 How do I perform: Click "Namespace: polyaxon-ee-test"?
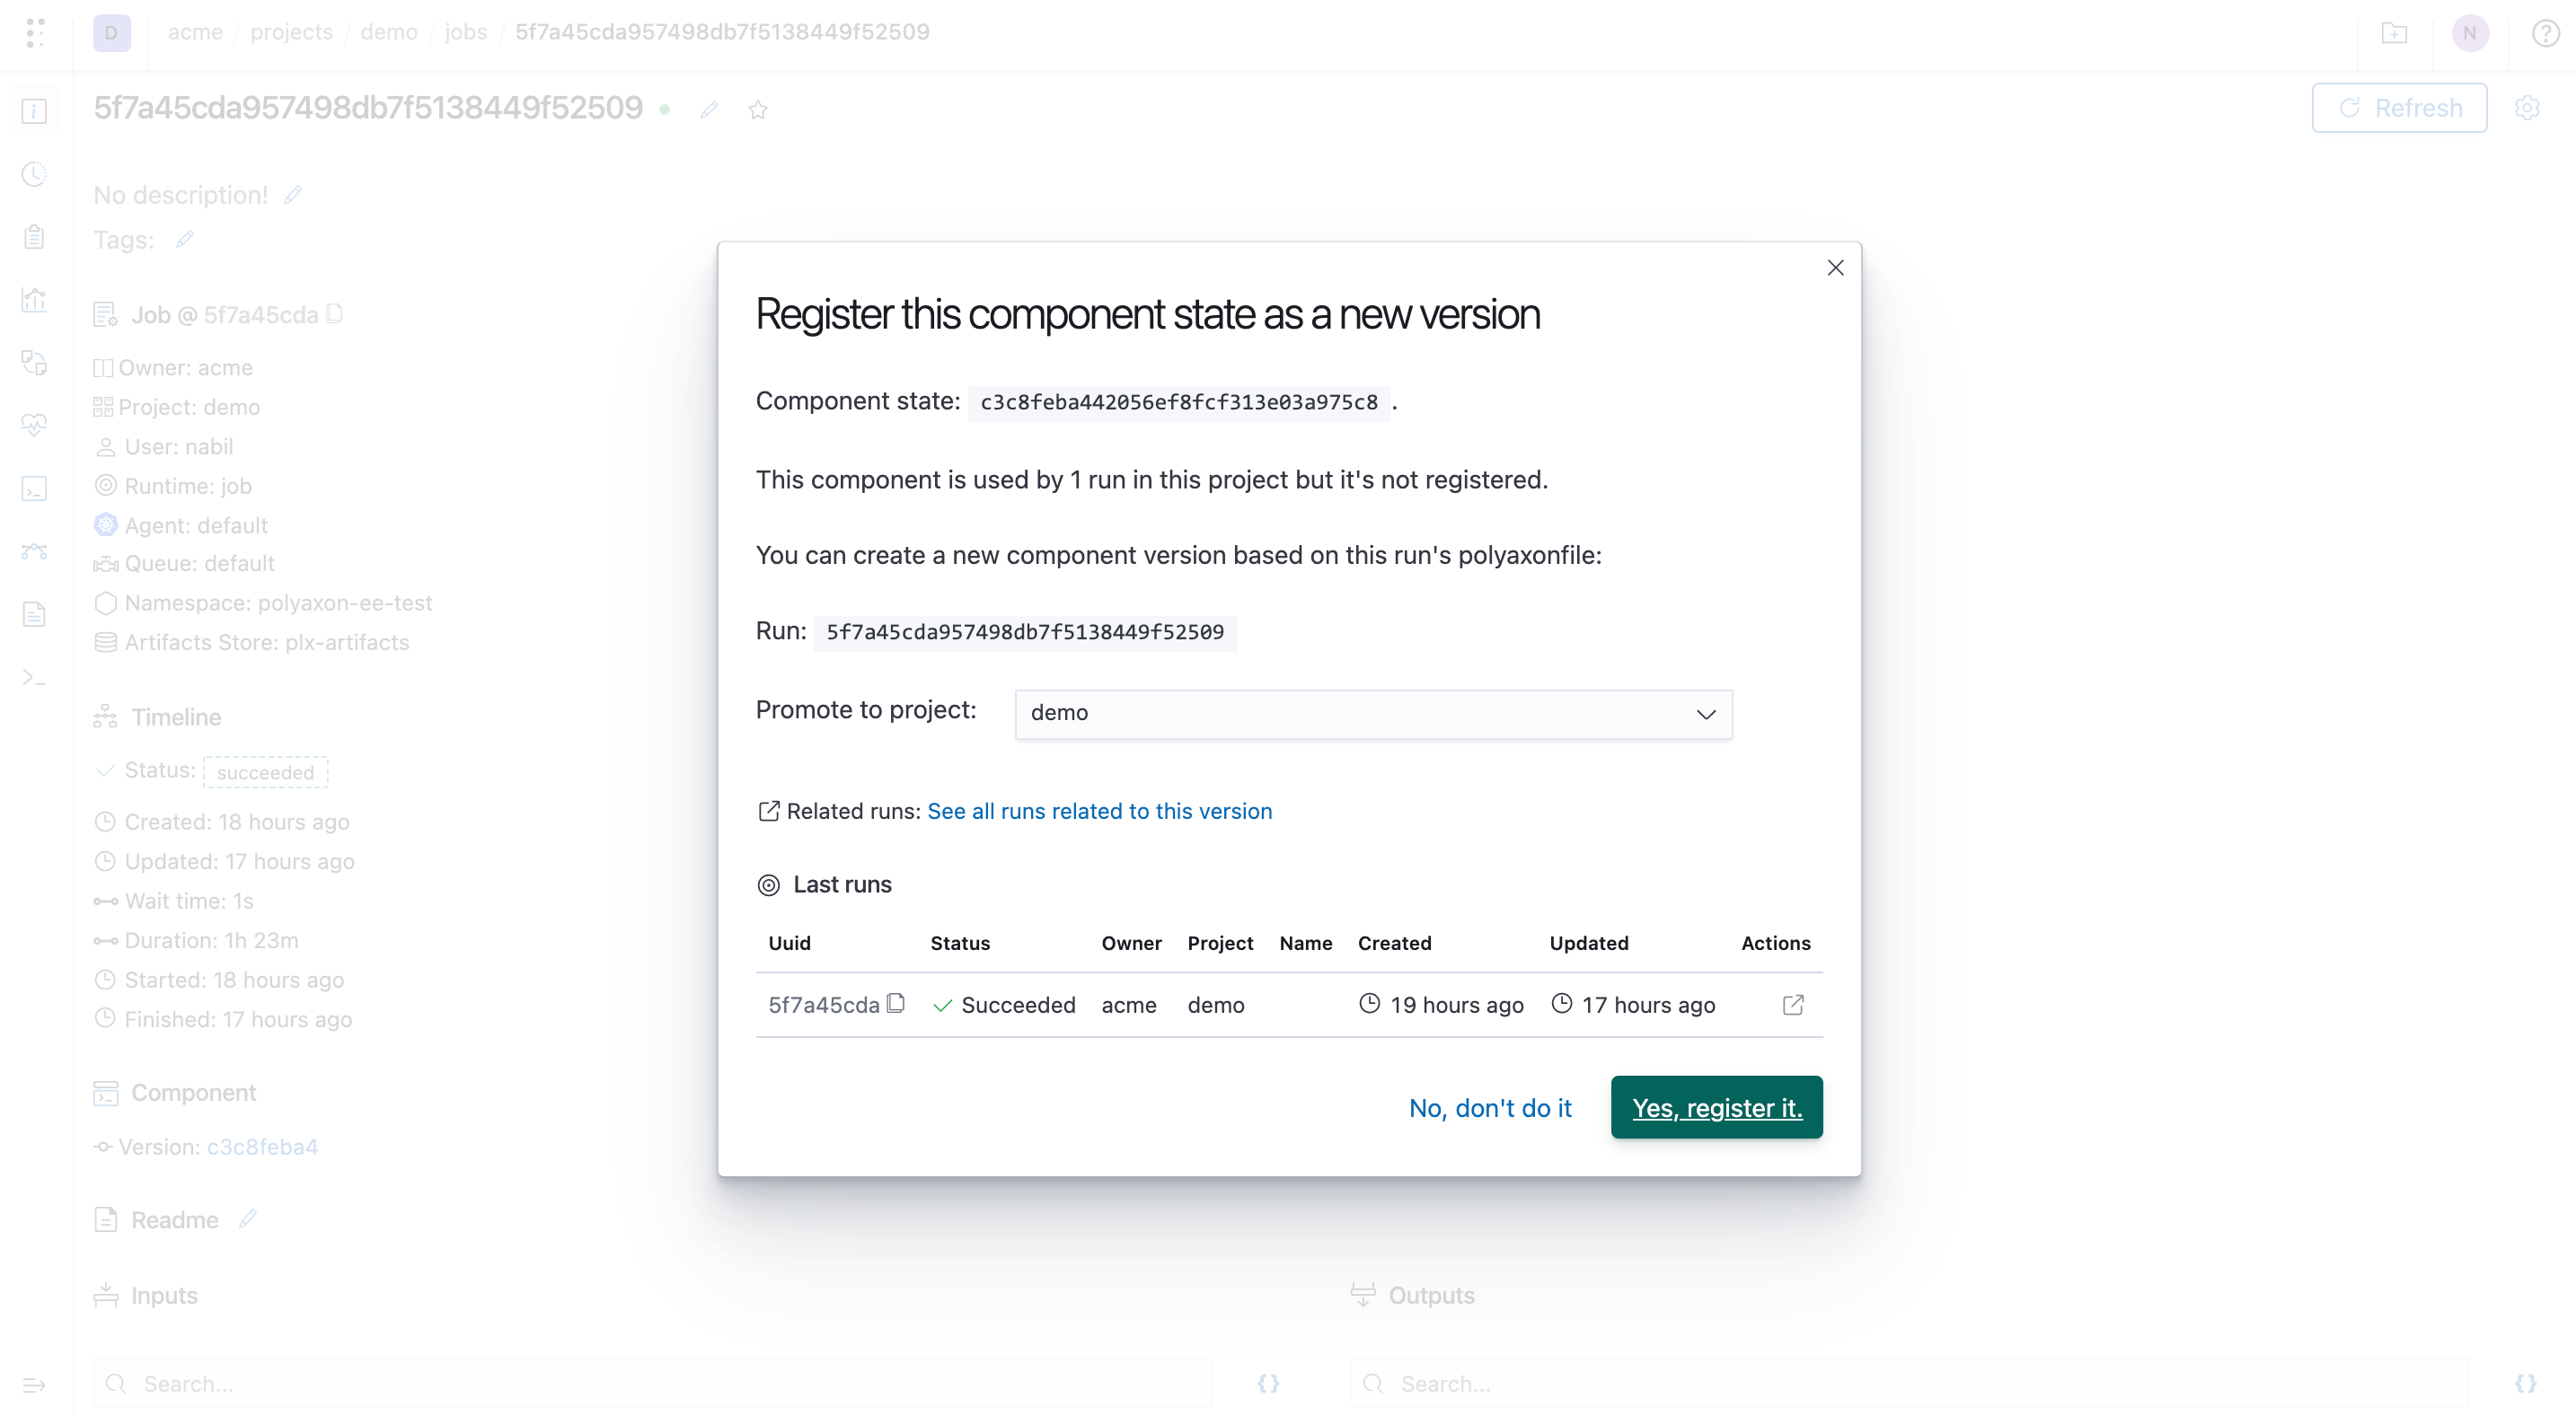coord(278,603)
